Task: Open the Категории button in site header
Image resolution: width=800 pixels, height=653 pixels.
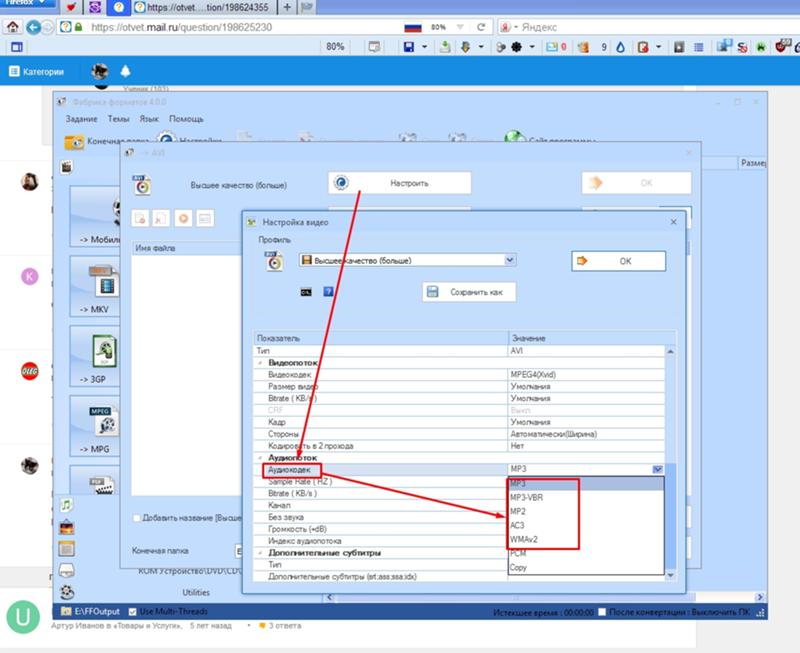Action: tap(37, 71)
